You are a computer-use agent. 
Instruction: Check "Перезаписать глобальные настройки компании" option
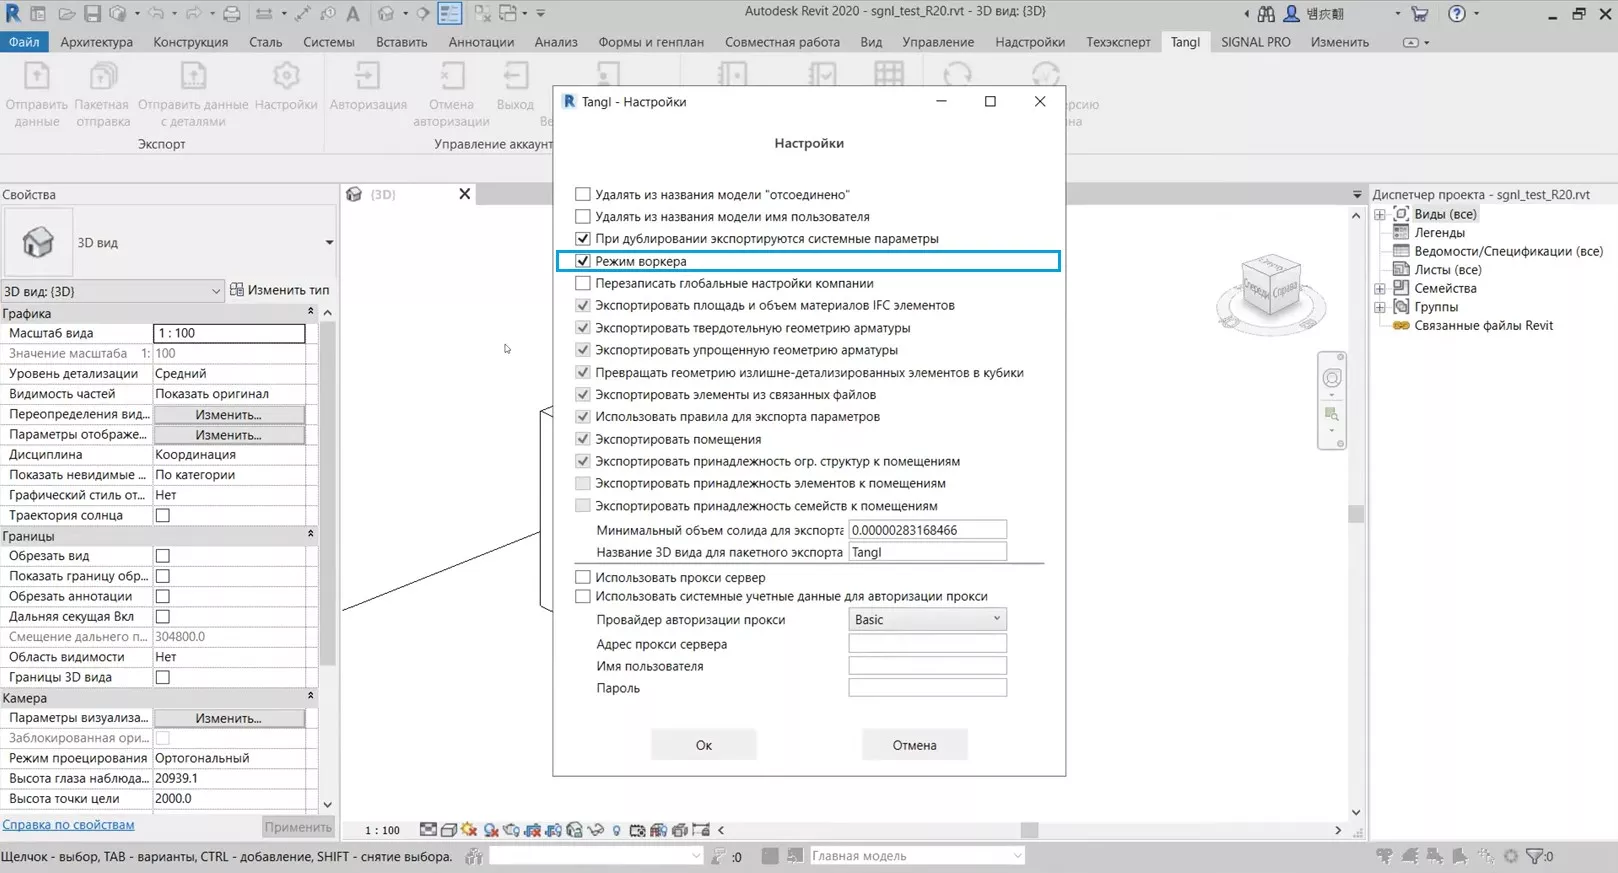point(583,283)
